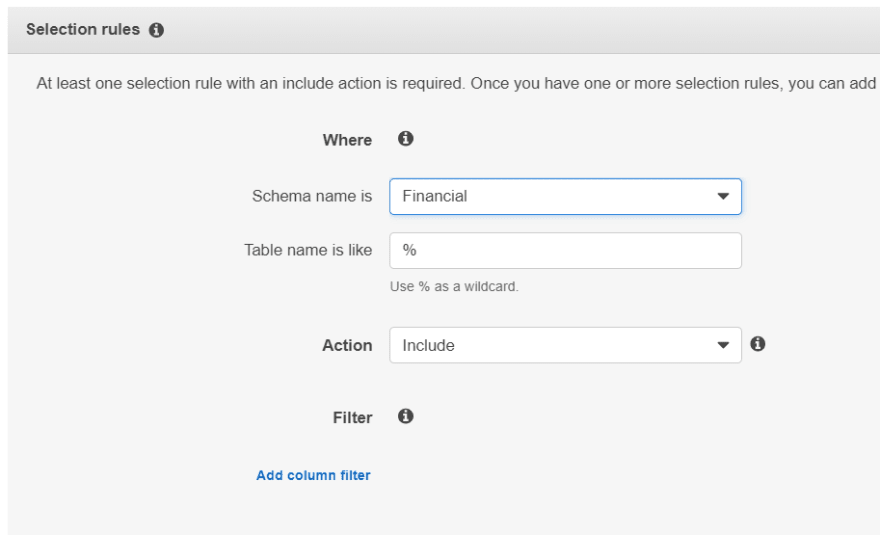Show the Filter info icon tooltip
This screenshot has width=880, height=535.
406,416
